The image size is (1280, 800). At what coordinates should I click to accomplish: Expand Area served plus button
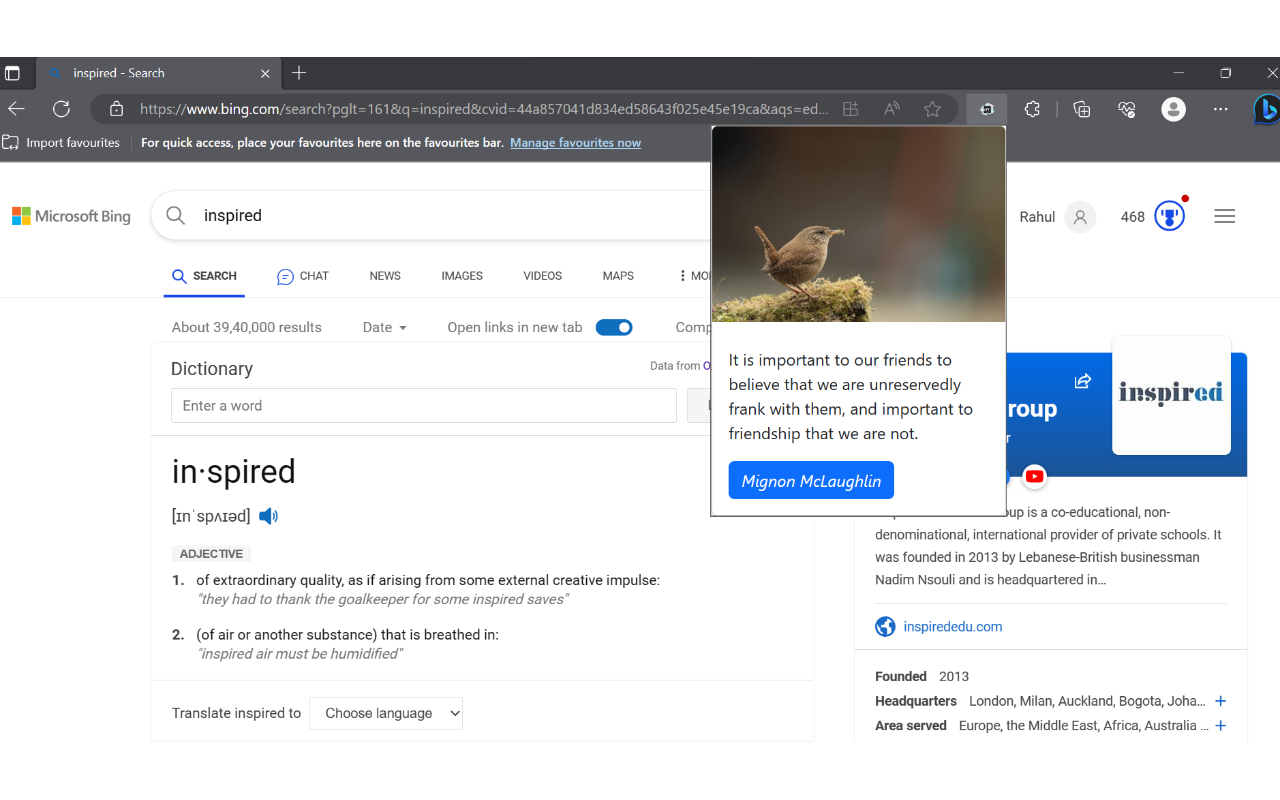coord(1220,726)
